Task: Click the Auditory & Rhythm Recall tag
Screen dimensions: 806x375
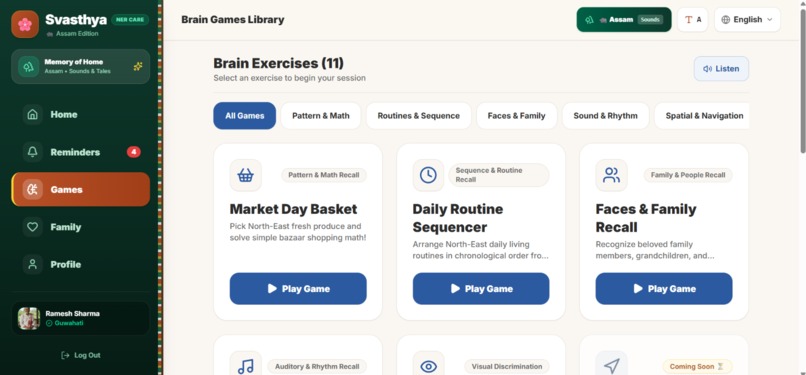Action: pos(317,367)
